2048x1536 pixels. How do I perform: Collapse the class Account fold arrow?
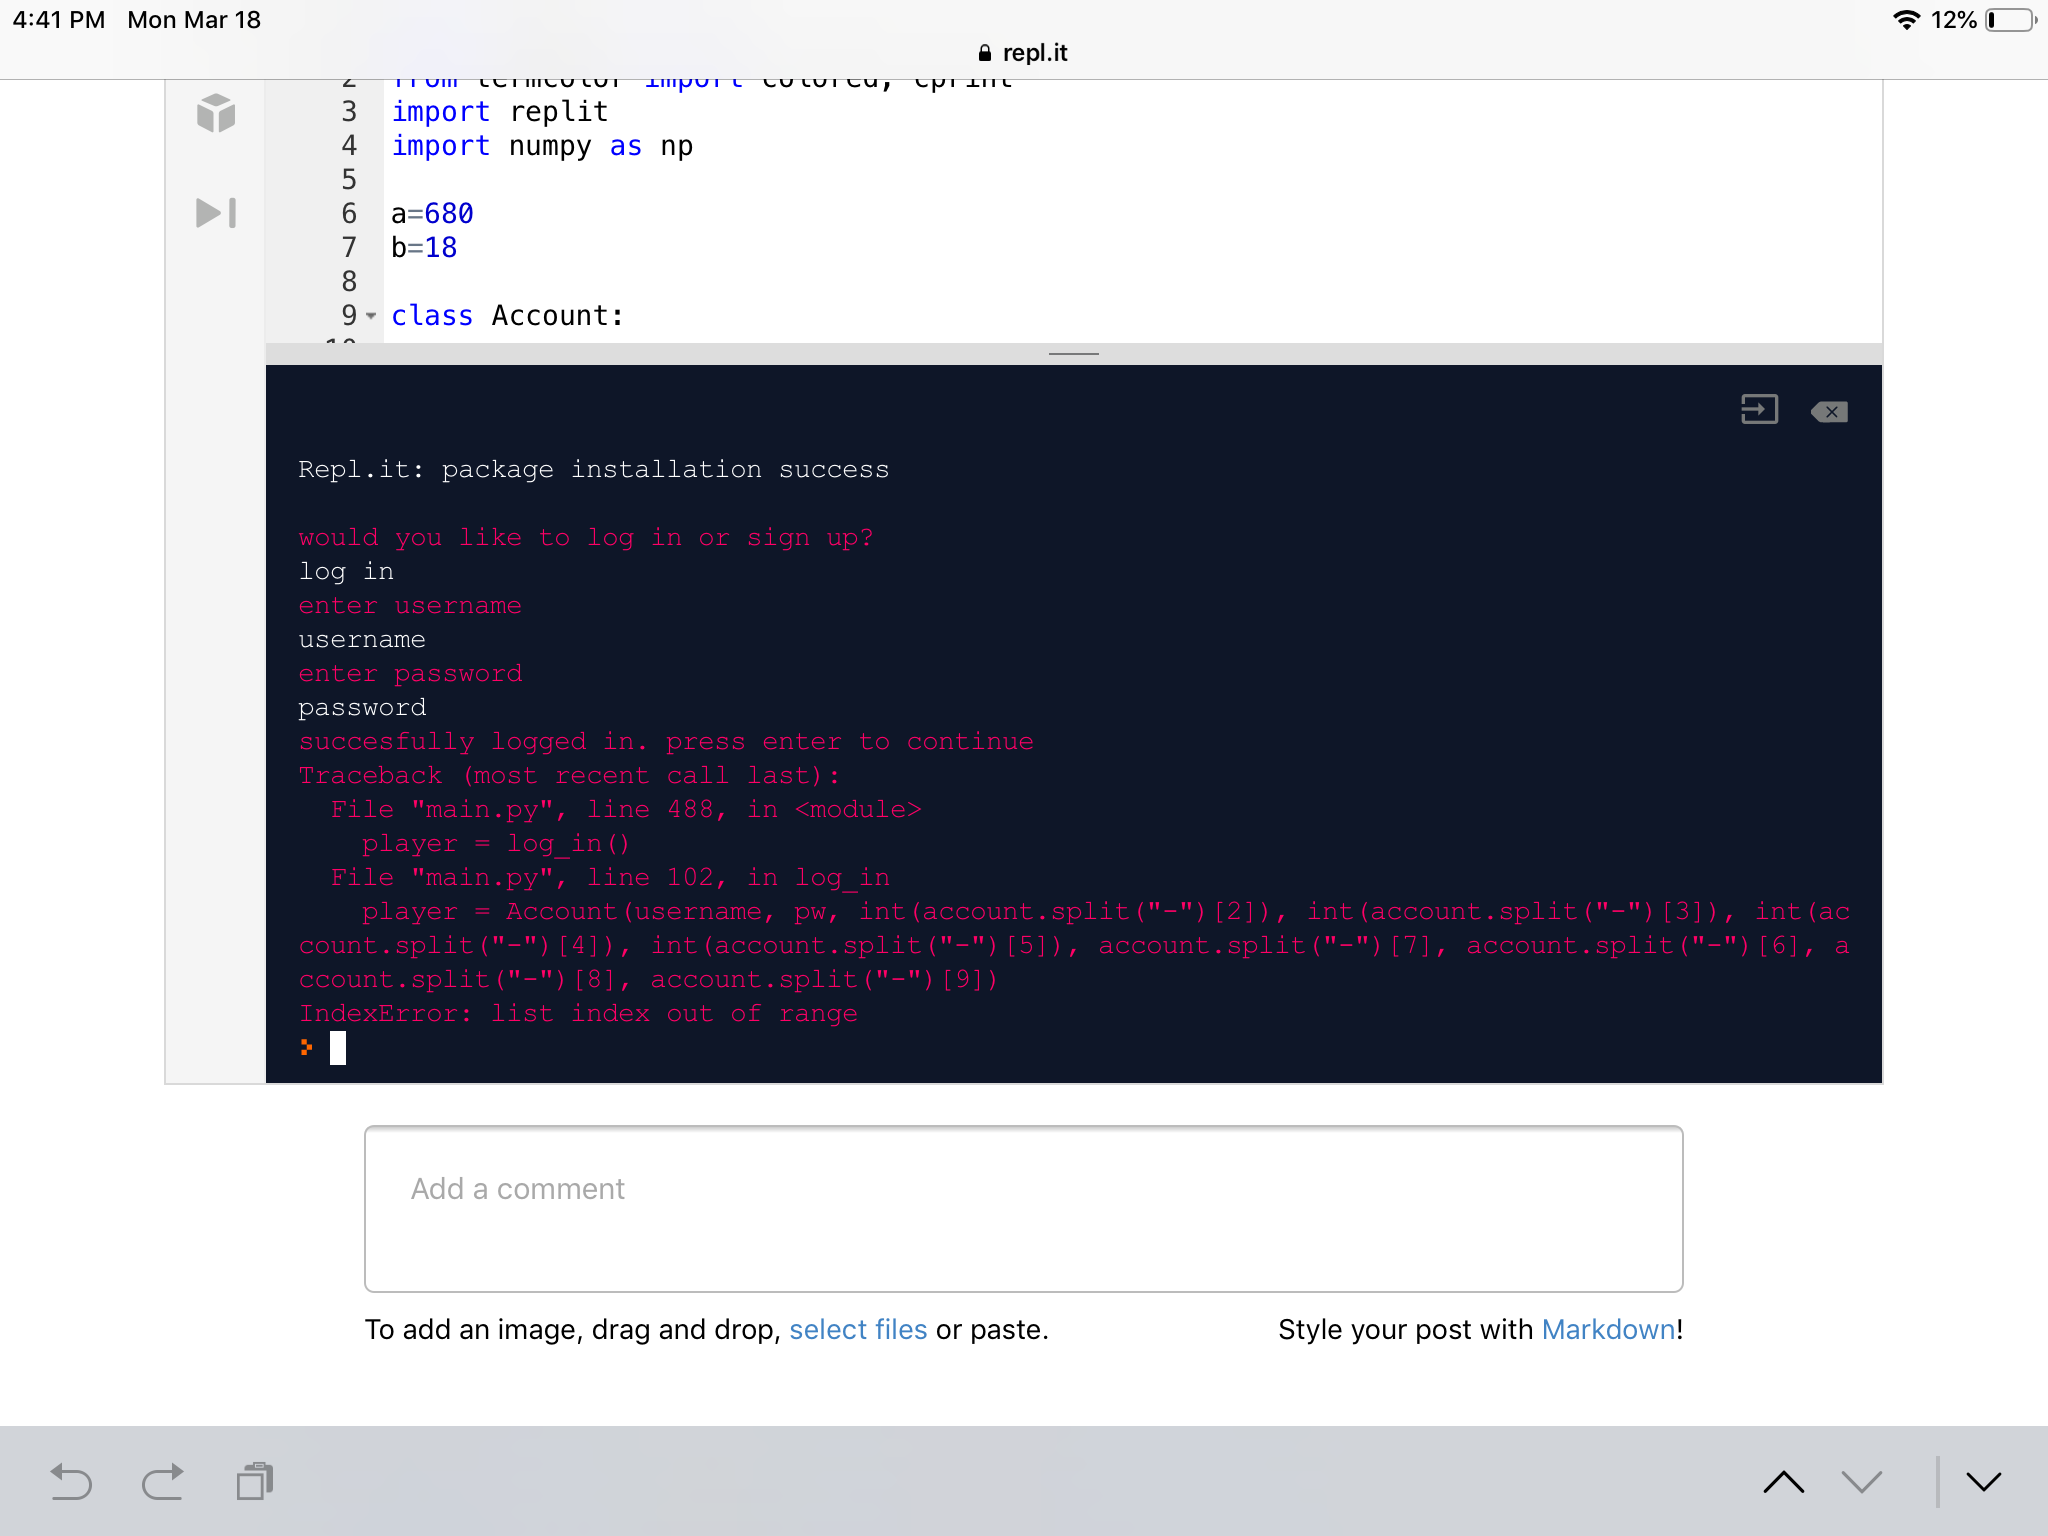tap(371, 316)
